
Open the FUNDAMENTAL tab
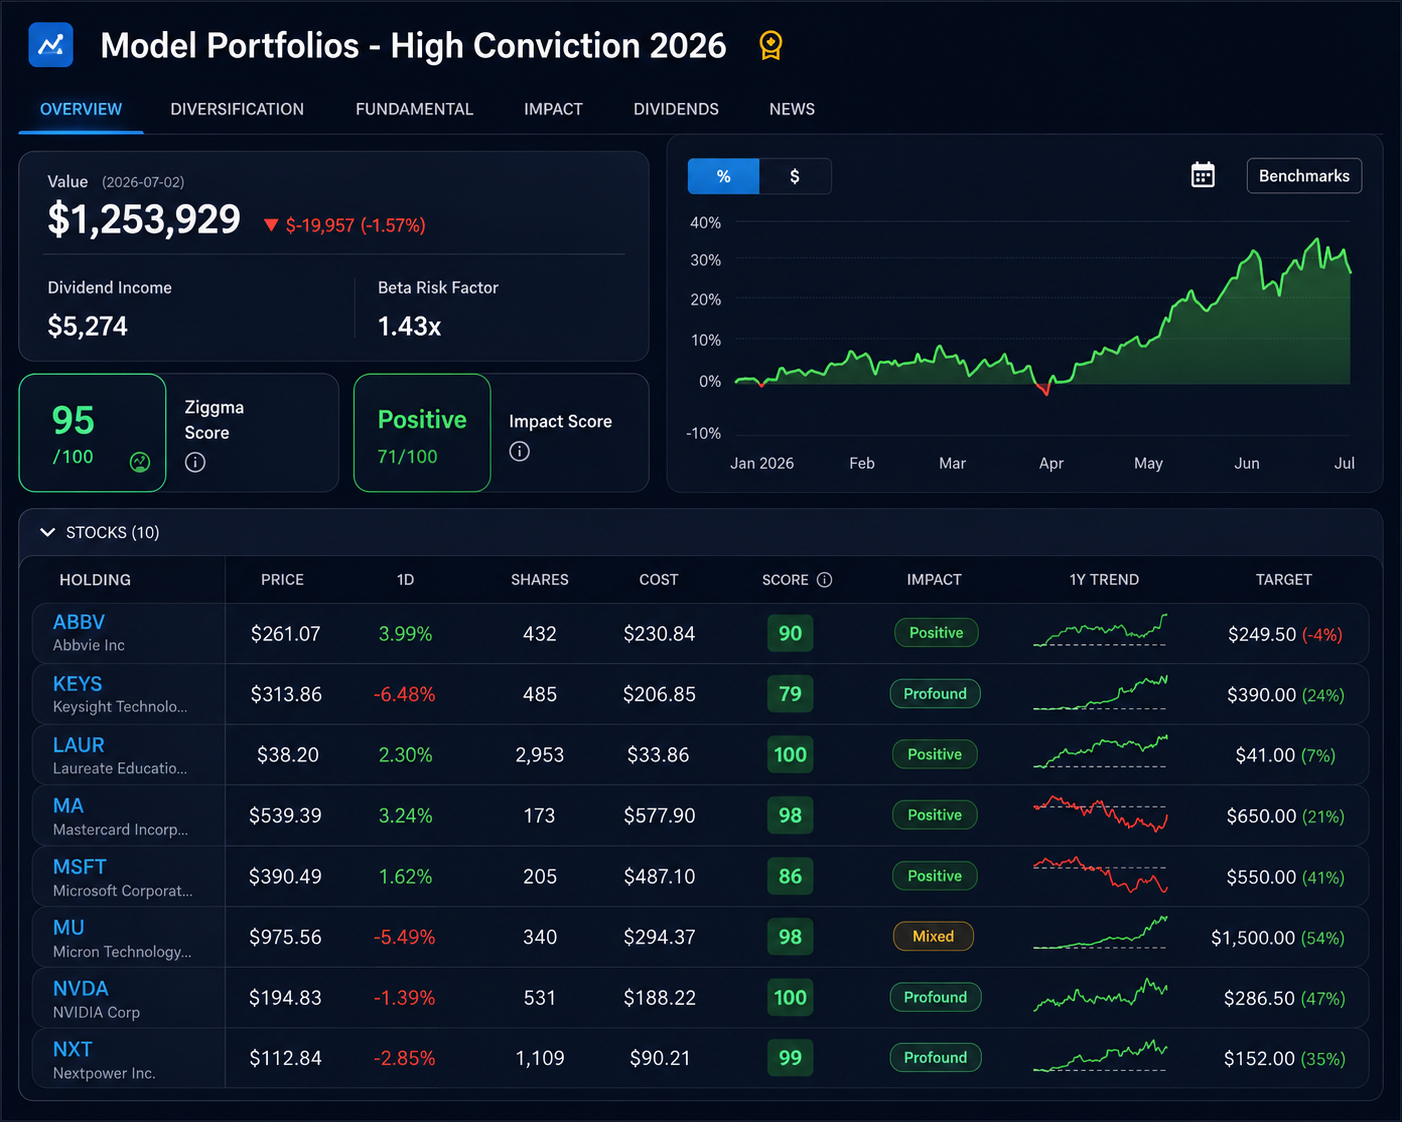tap(414, 109)
